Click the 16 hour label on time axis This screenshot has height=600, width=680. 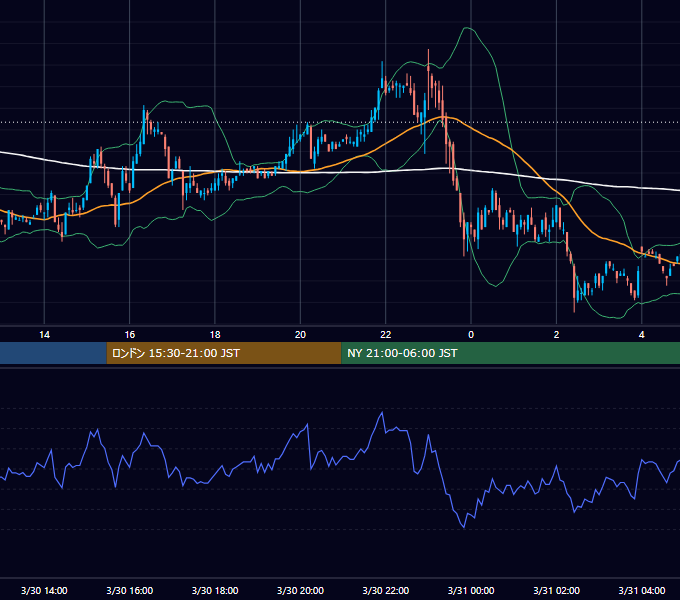click(x=130, y=335)
